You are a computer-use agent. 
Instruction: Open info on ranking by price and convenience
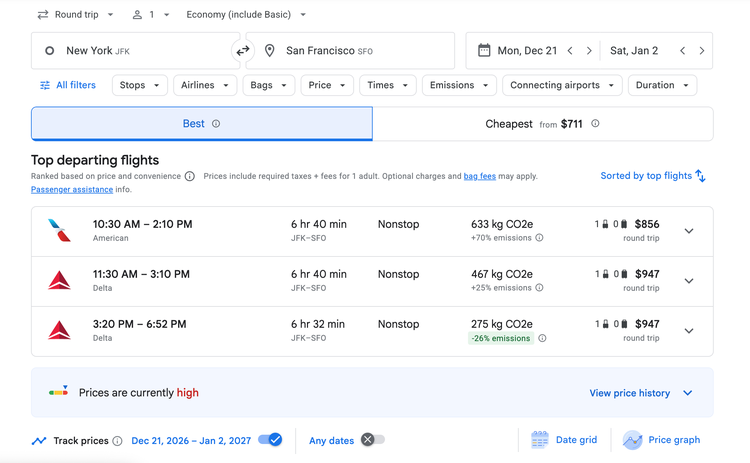coord(190,176)
